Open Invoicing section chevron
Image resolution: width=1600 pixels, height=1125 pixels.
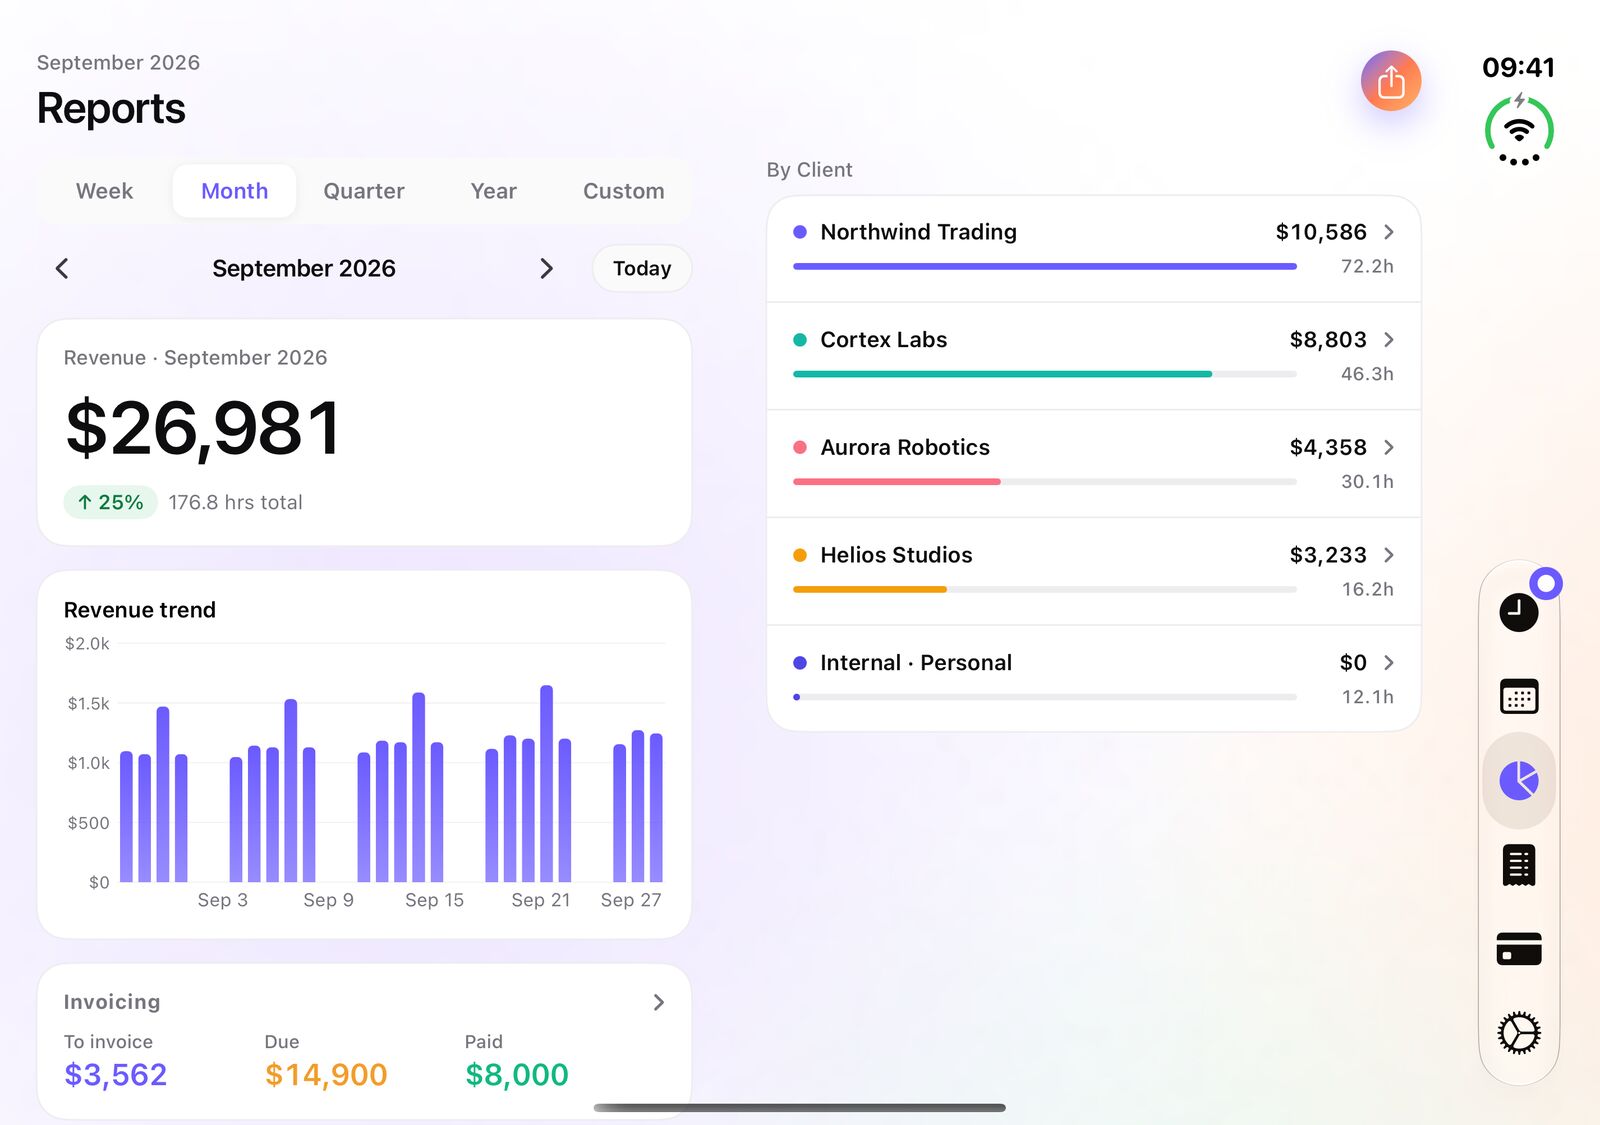pyautogui.click(x=658, y=1002)
